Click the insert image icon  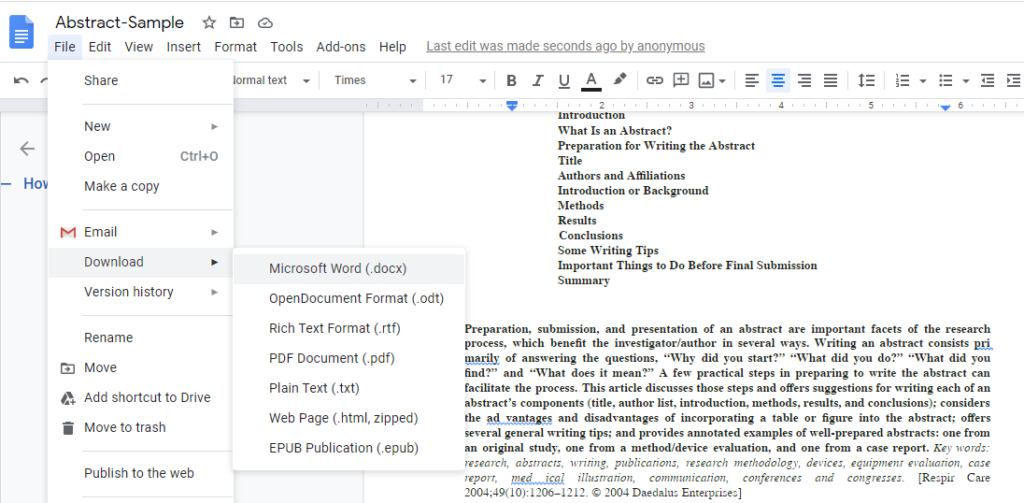[x=706, y=81]
